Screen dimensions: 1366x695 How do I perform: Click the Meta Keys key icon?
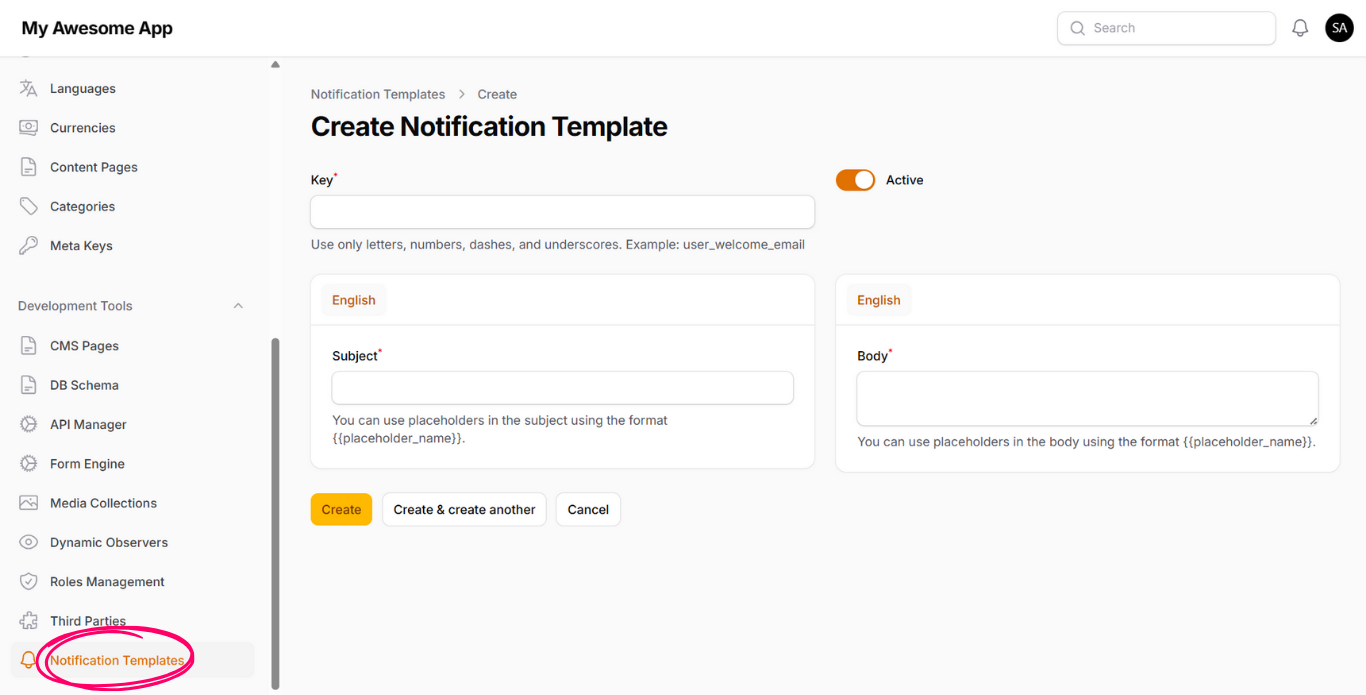click(x=29, y=246)
